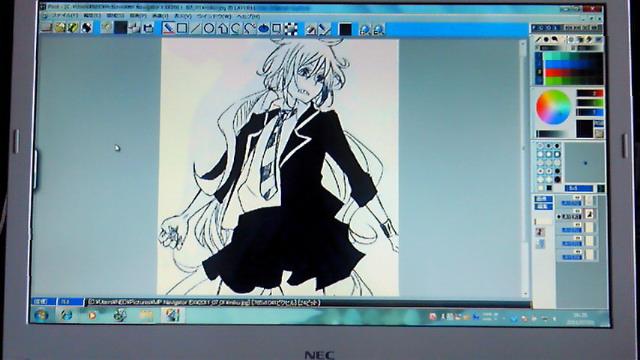Screen dimensions: 640x360
Task: Select the freehand pen drawing tool
Action: [x=168, y=28]
